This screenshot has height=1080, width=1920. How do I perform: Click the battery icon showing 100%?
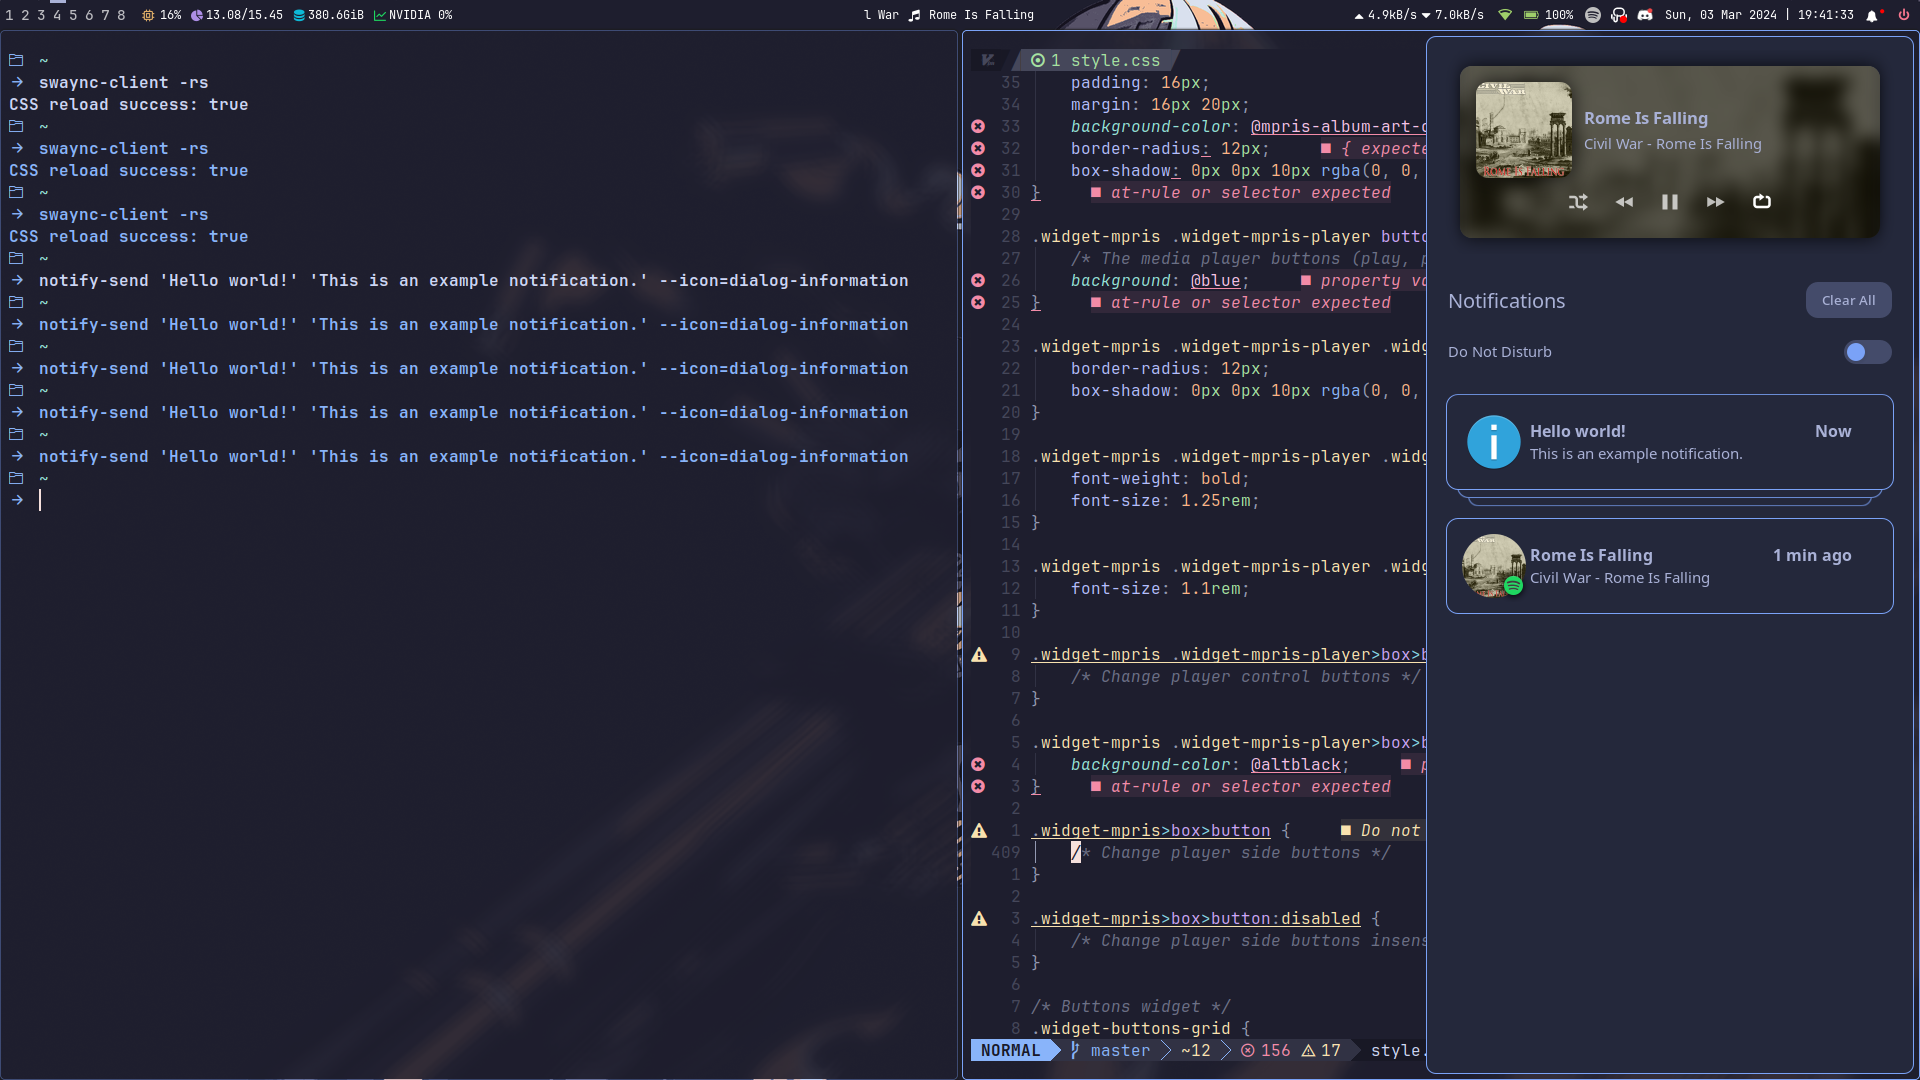tap(1531, 15)
